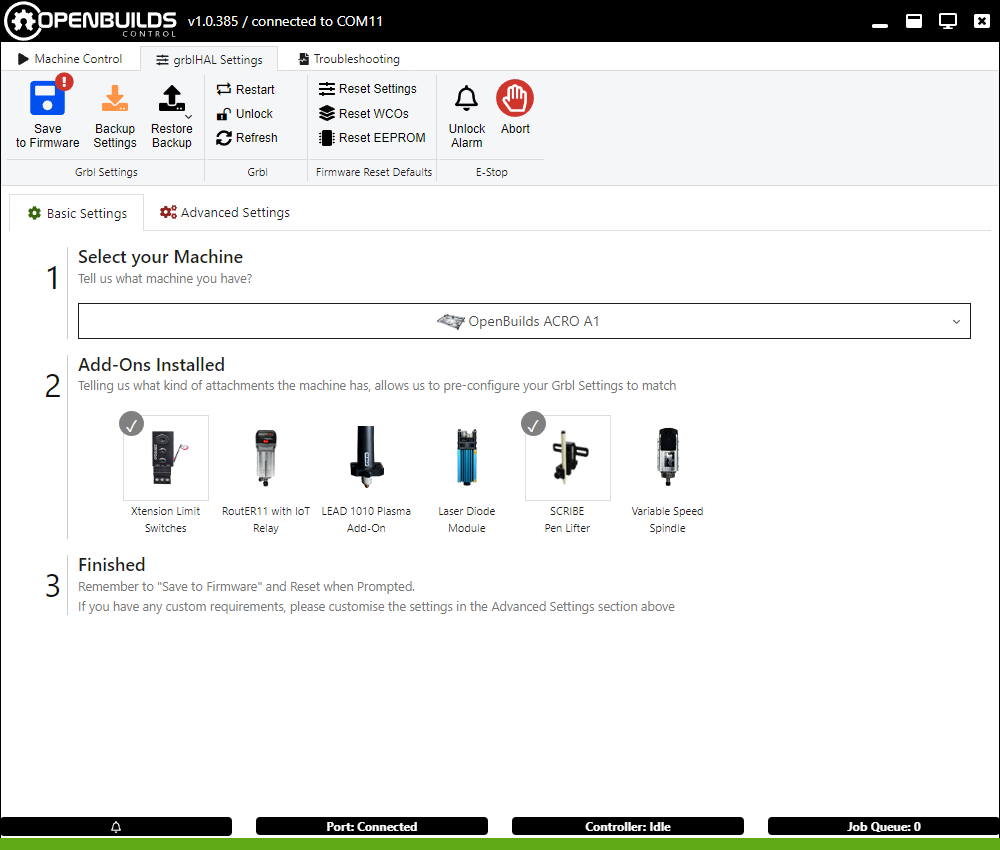Open the Troubleshooting tab
Viewport: 1000px width, 850px height.
click(x=349, y=59)
